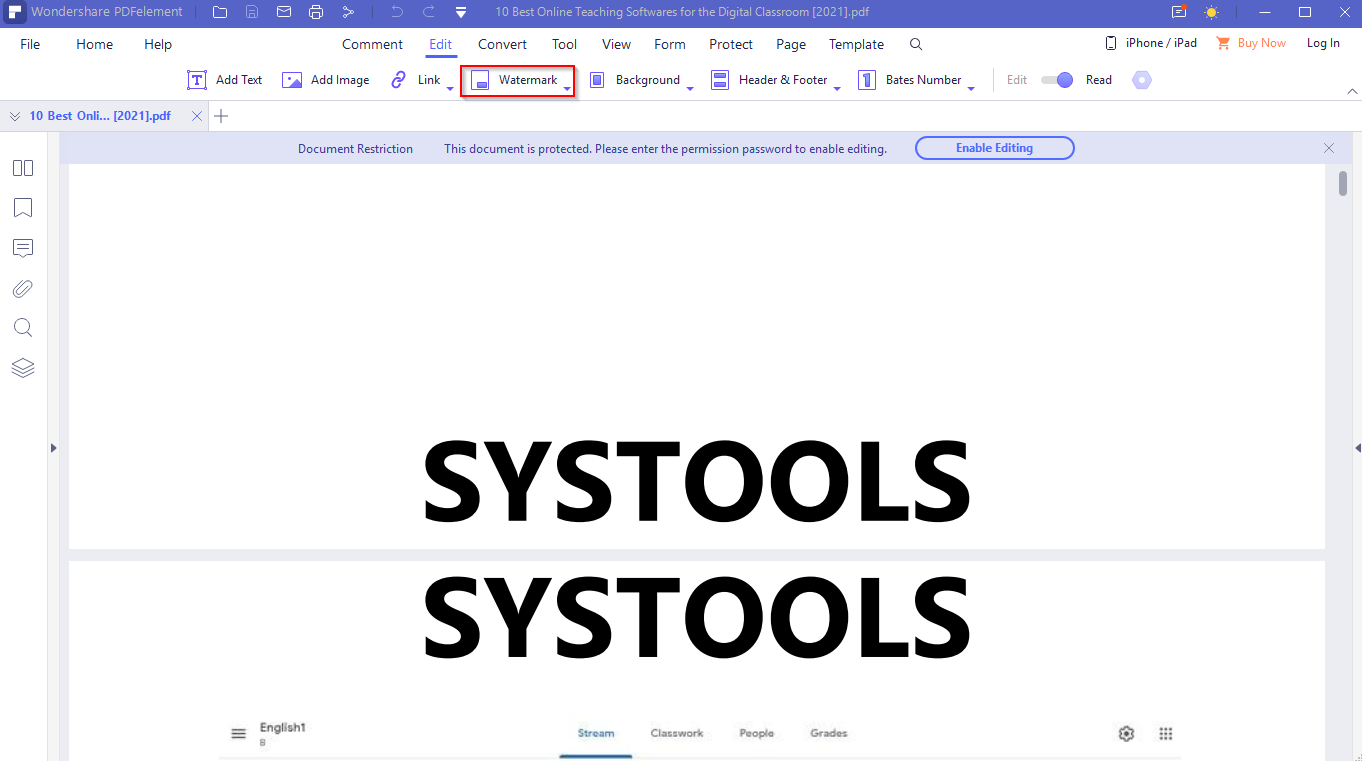Viewport: 1362px width, 761px height.
Task: Switch to the Form tab
Action: [x=670, y=44]
